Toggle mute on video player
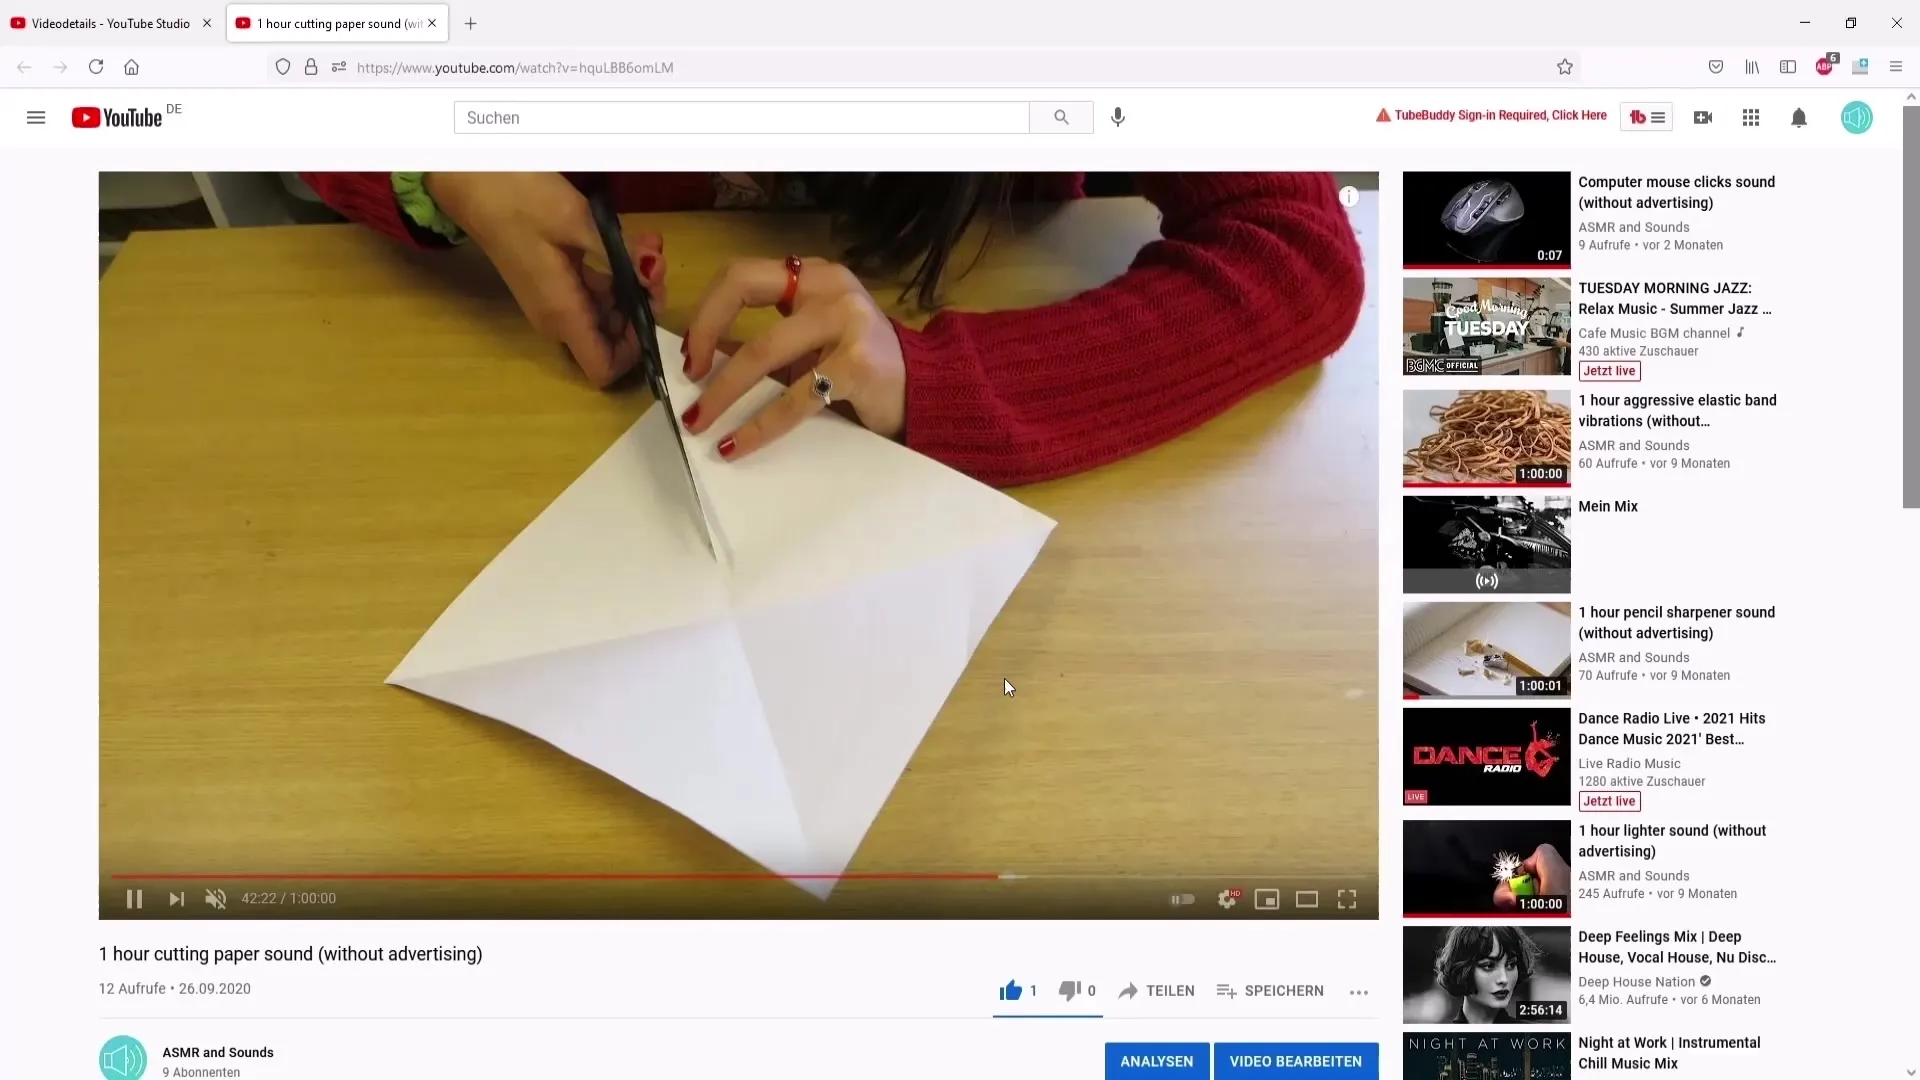This screenshot has width=1920, height=1080. pyautogui.click(x=215, y=898)
